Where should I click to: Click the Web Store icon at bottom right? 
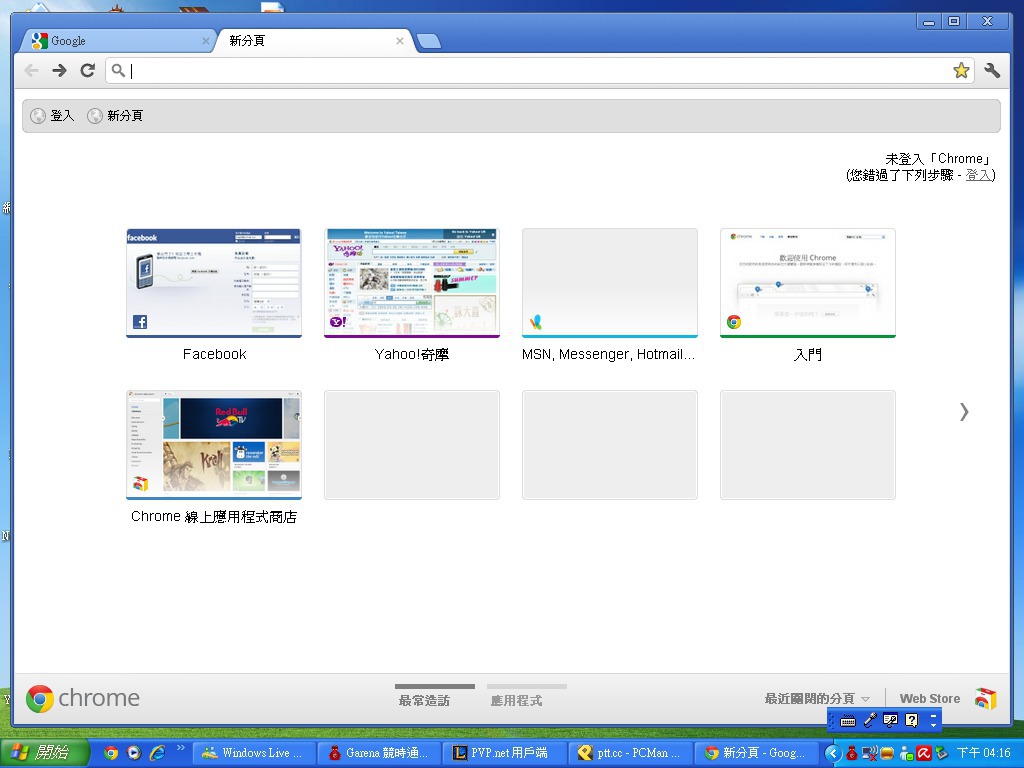985,699
